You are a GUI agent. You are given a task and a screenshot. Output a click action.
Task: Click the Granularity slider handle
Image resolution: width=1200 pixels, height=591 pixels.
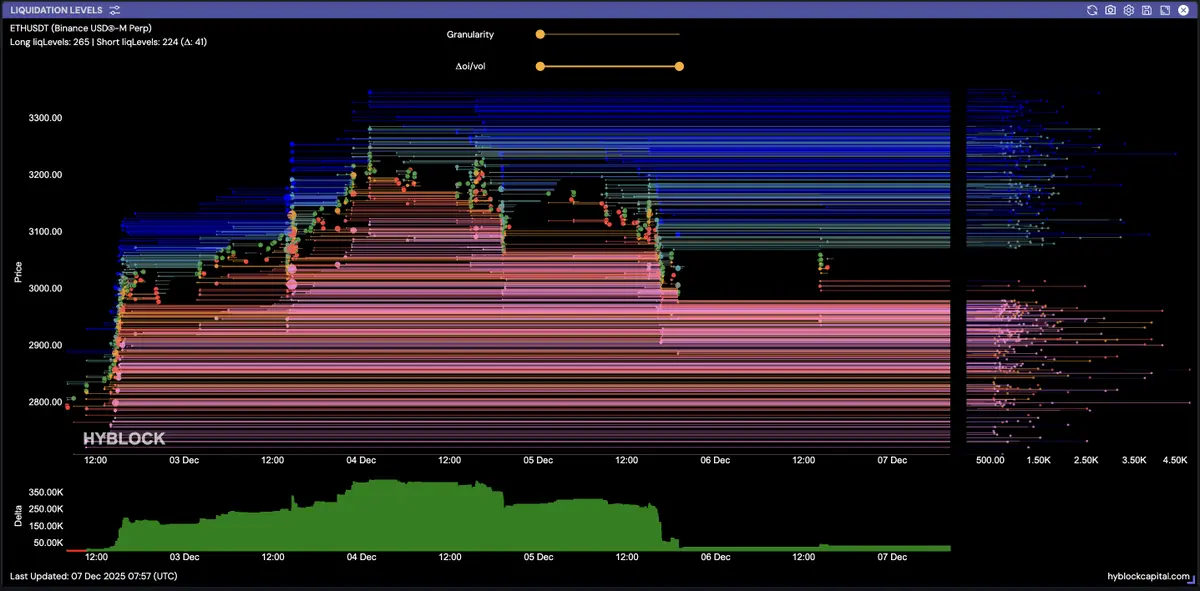(540, 34)
